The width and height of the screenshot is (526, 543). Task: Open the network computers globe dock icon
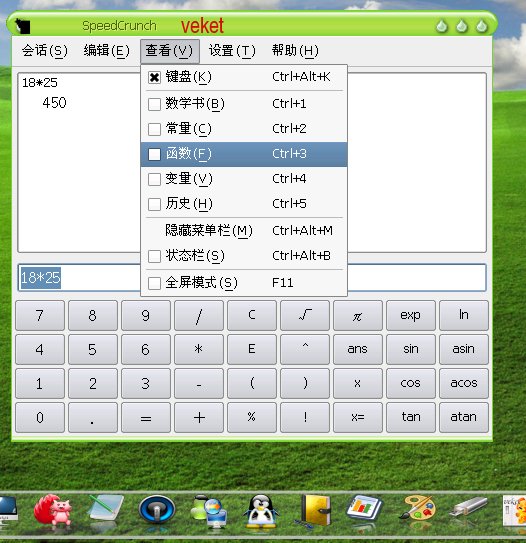pyautogui.click(x=209, y=511)
